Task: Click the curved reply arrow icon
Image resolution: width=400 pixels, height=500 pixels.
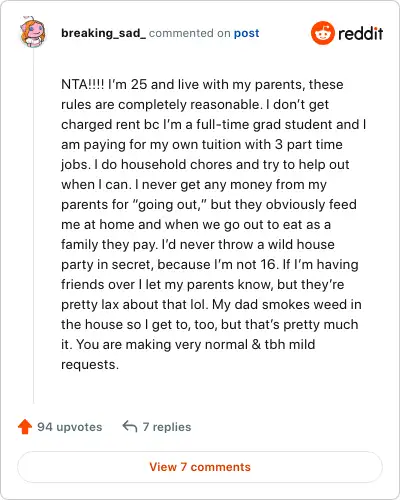Action: click(x=130, y=426)
